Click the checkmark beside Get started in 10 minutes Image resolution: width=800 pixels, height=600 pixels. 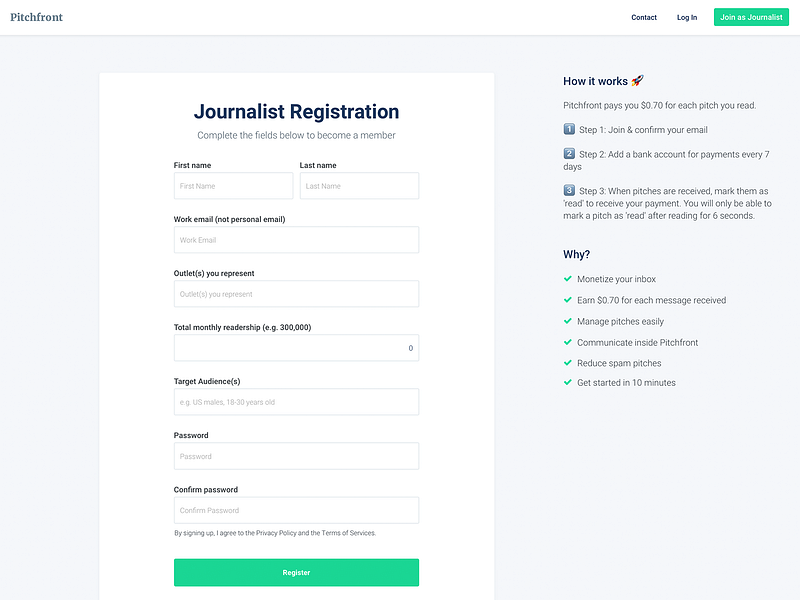[x=567, y=382]
